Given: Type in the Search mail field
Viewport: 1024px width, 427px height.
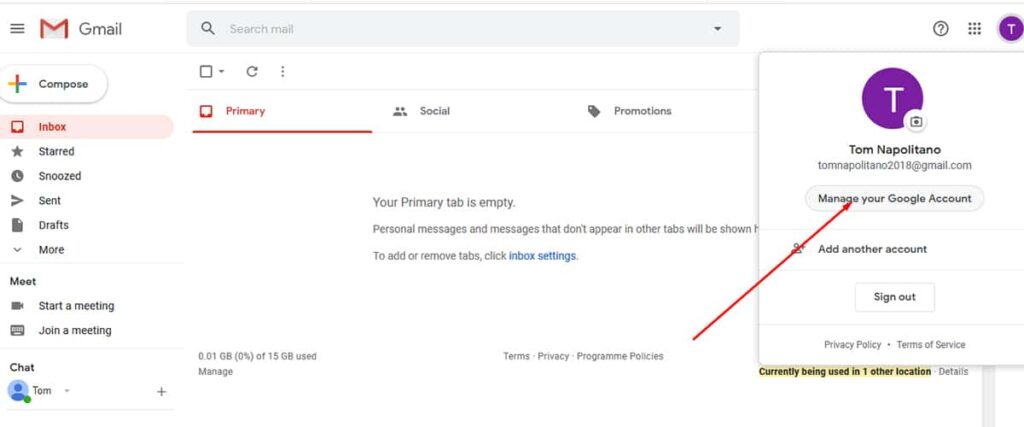Looking at the screenshot, I should 462,29.
